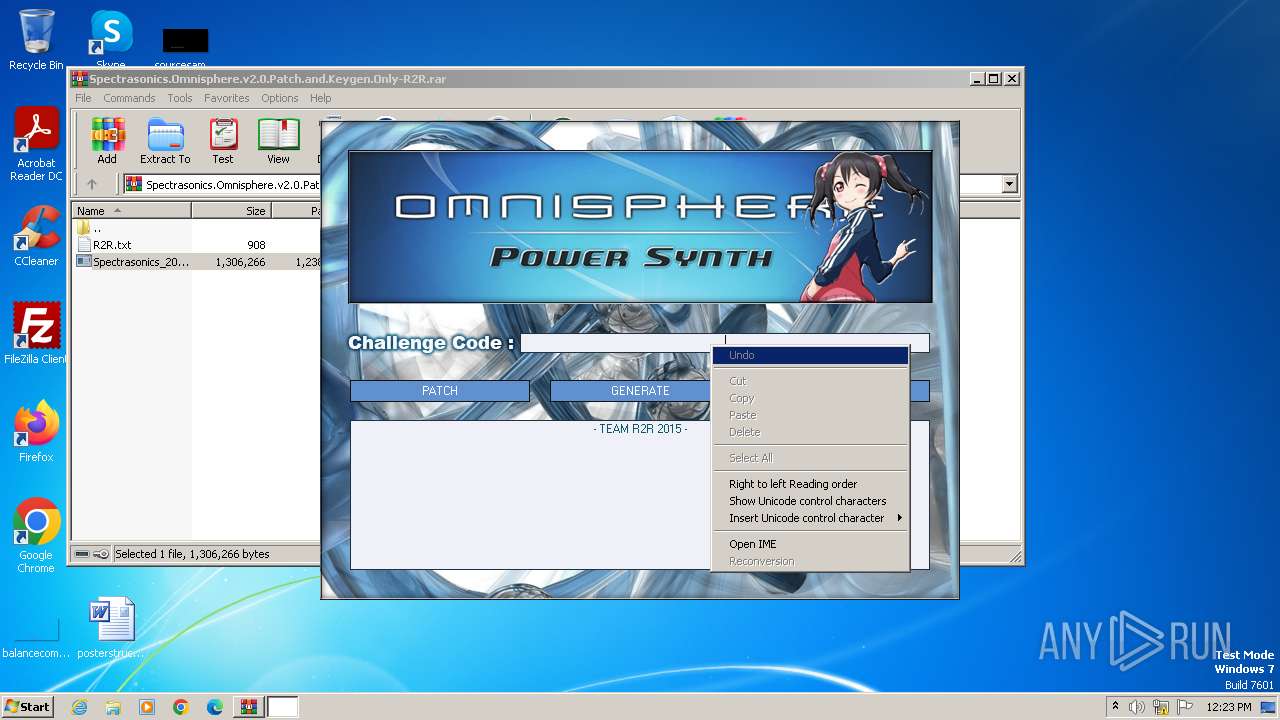Click the Challenge Code input field
The width and height of the screenshot is (1280, 720).
725,343
